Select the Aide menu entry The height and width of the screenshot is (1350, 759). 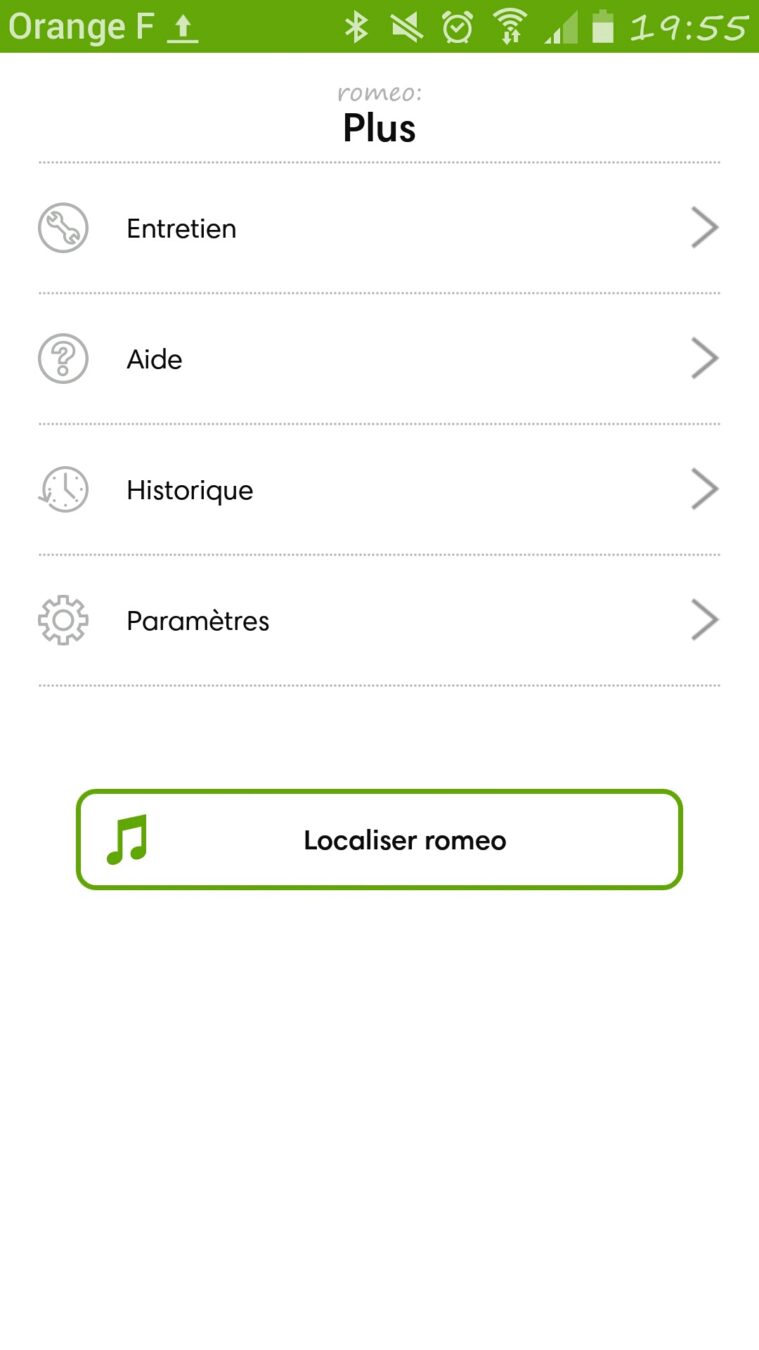(154, 360)
